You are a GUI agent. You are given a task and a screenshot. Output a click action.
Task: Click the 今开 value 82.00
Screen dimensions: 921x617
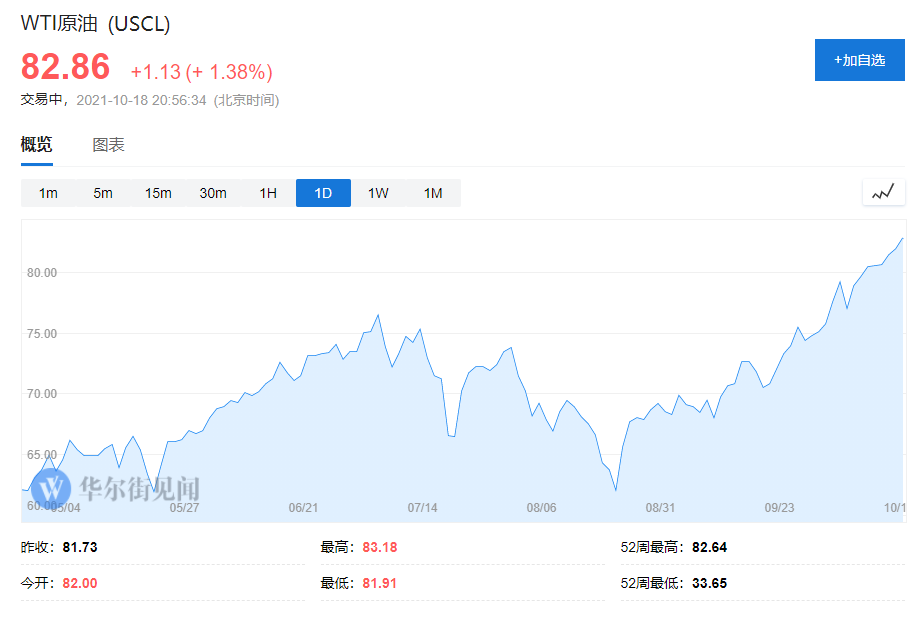(x=80, y=583)
